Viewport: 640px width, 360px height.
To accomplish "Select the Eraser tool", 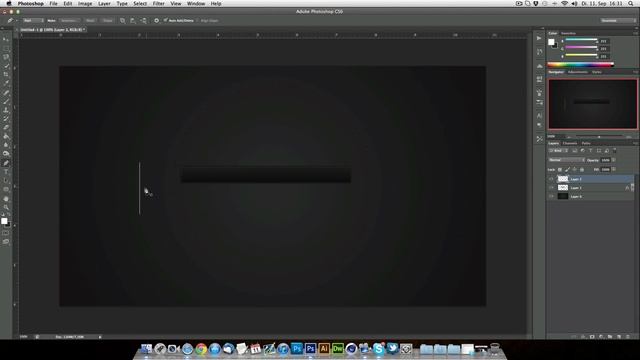I will click(6, 128).
